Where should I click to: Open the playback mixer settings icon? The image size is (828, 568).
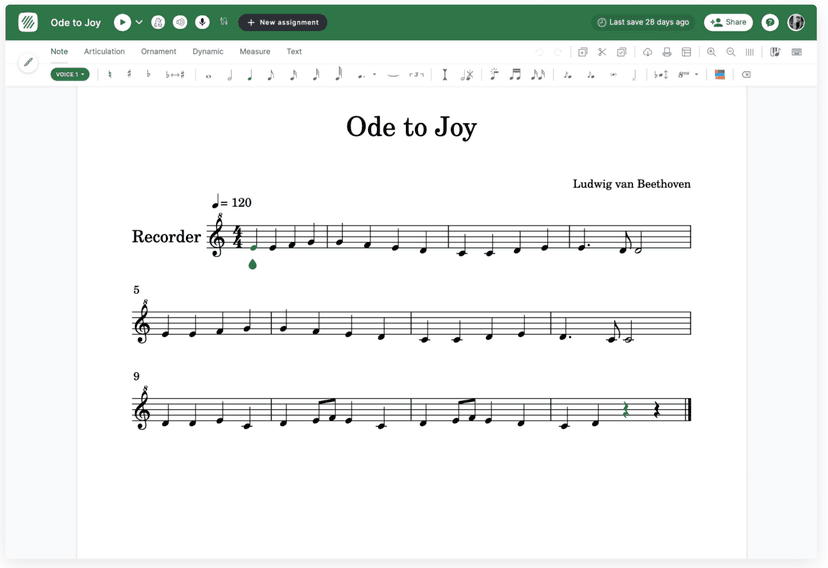click(x=224, y=22)
